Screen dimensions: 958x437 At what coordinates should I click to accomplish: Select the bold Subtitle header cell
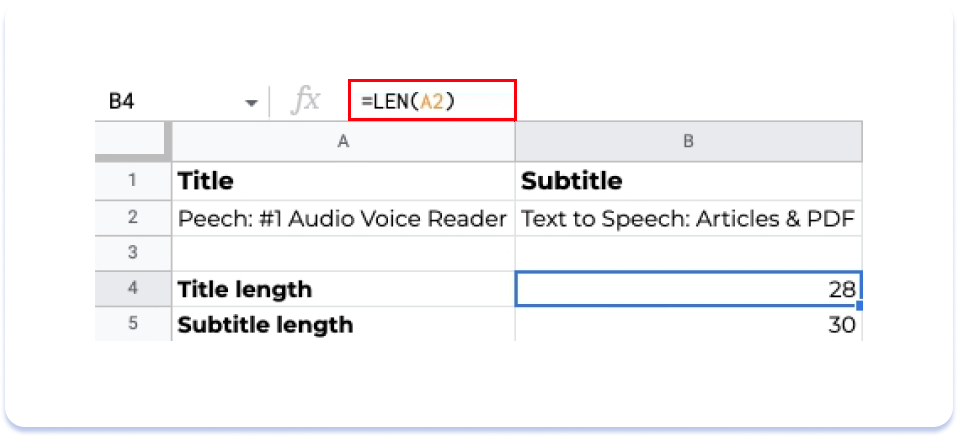[x=688, y=181]
